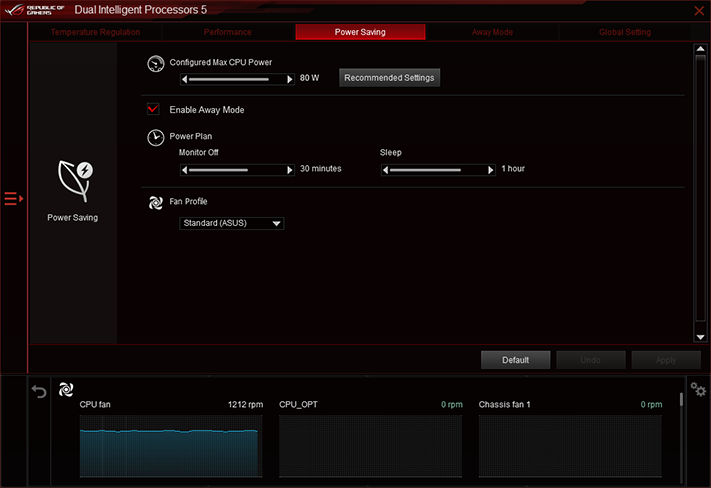Click the back arrow icon in the bottom panel
Viewport: 711px width, 488px height.
click(x=39, y=391)
